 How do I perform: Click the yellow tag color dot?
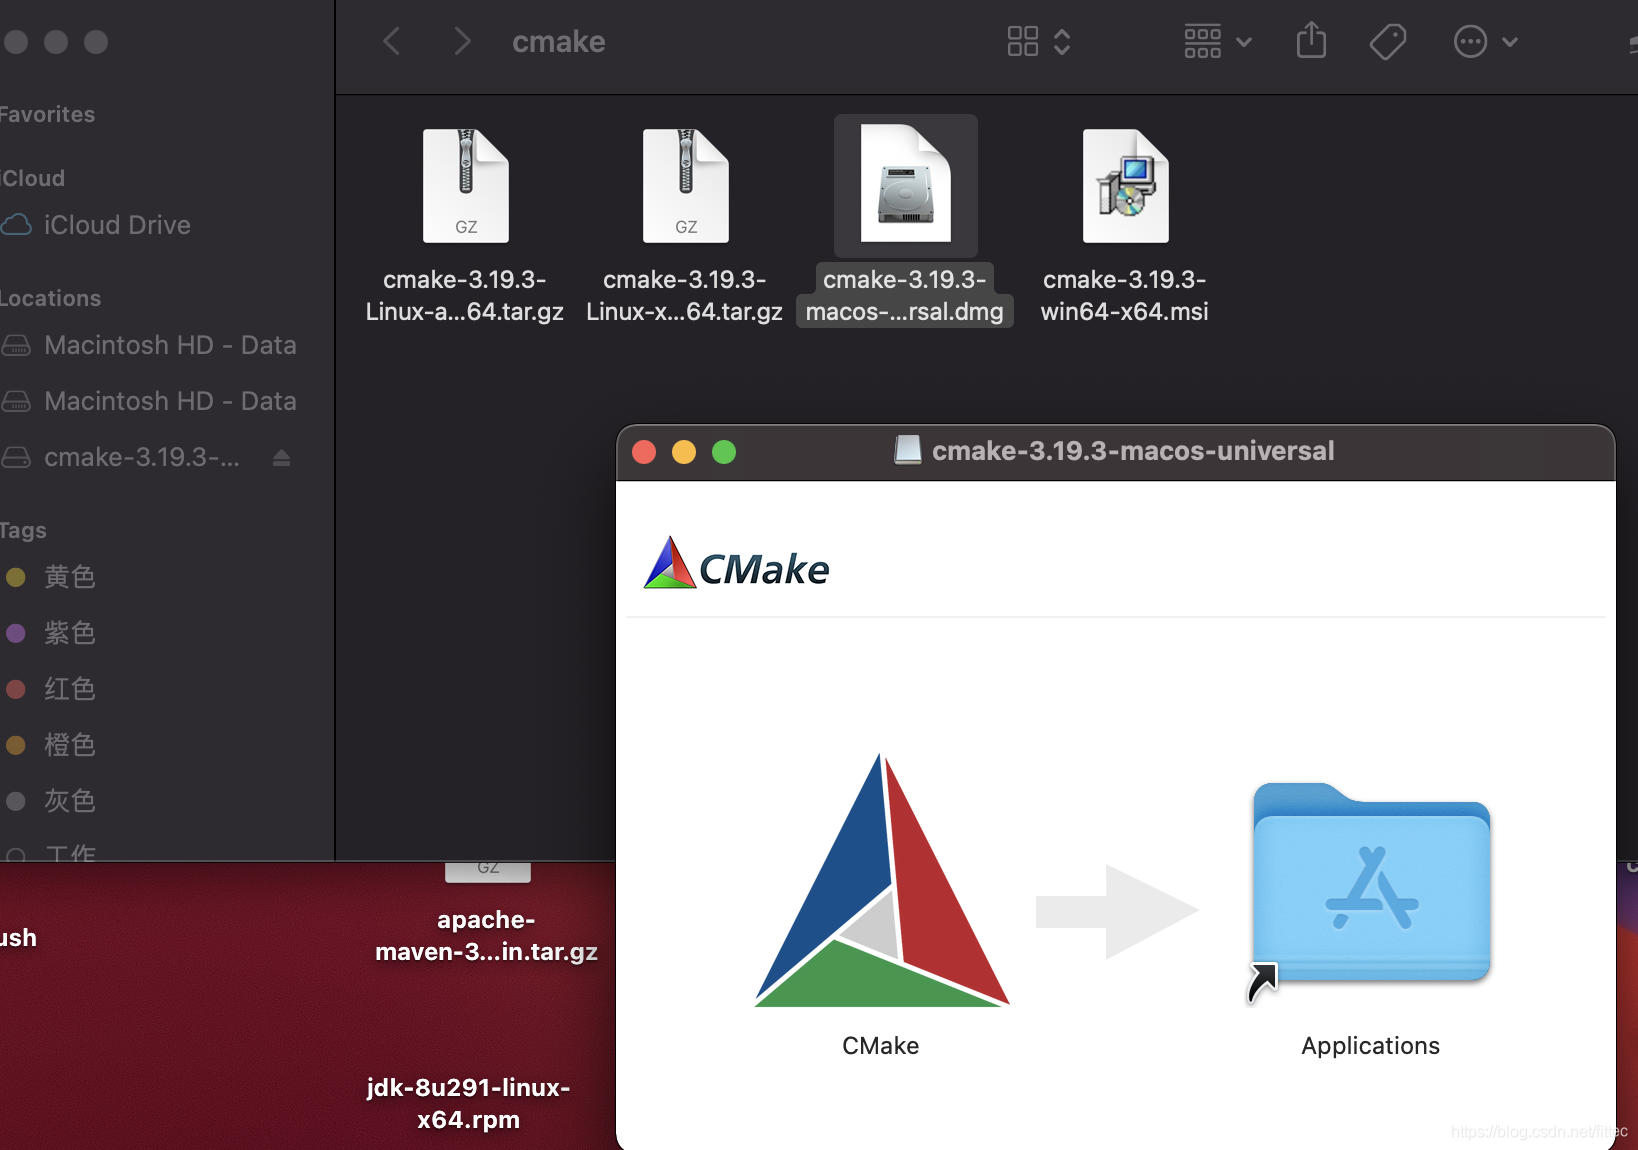click(x=15, y=577)
